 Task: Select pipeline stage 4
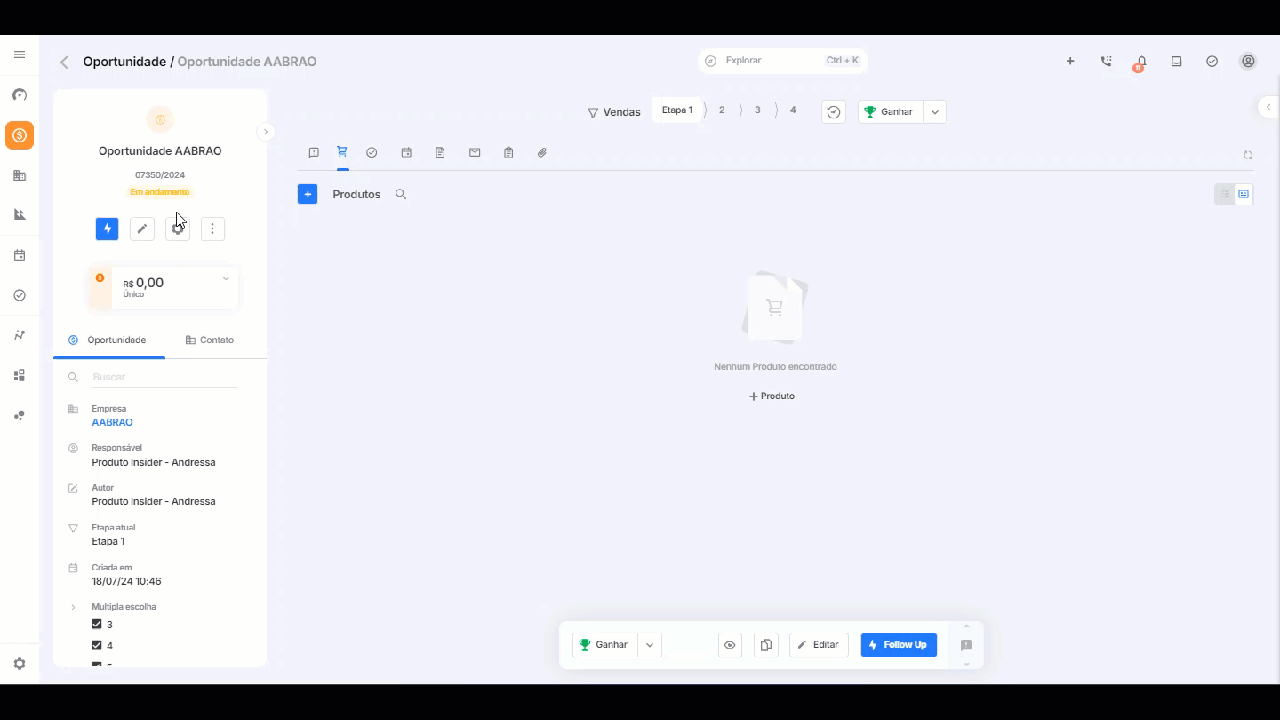click(793, 110)
